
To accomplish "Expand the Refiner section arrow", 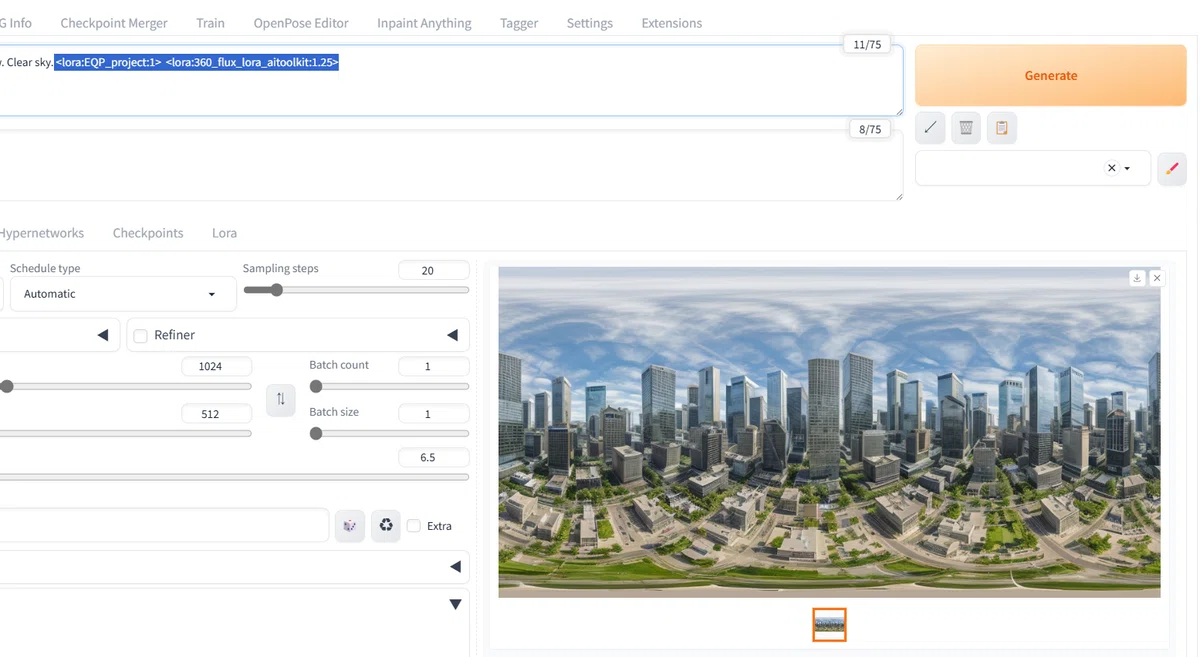I will click(x=452, y=336).
